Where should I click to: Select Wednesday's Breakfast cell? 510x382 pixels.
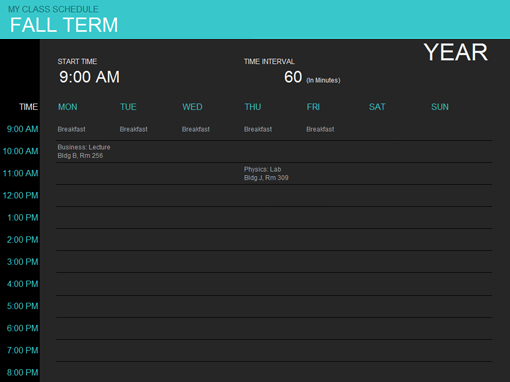196,129
